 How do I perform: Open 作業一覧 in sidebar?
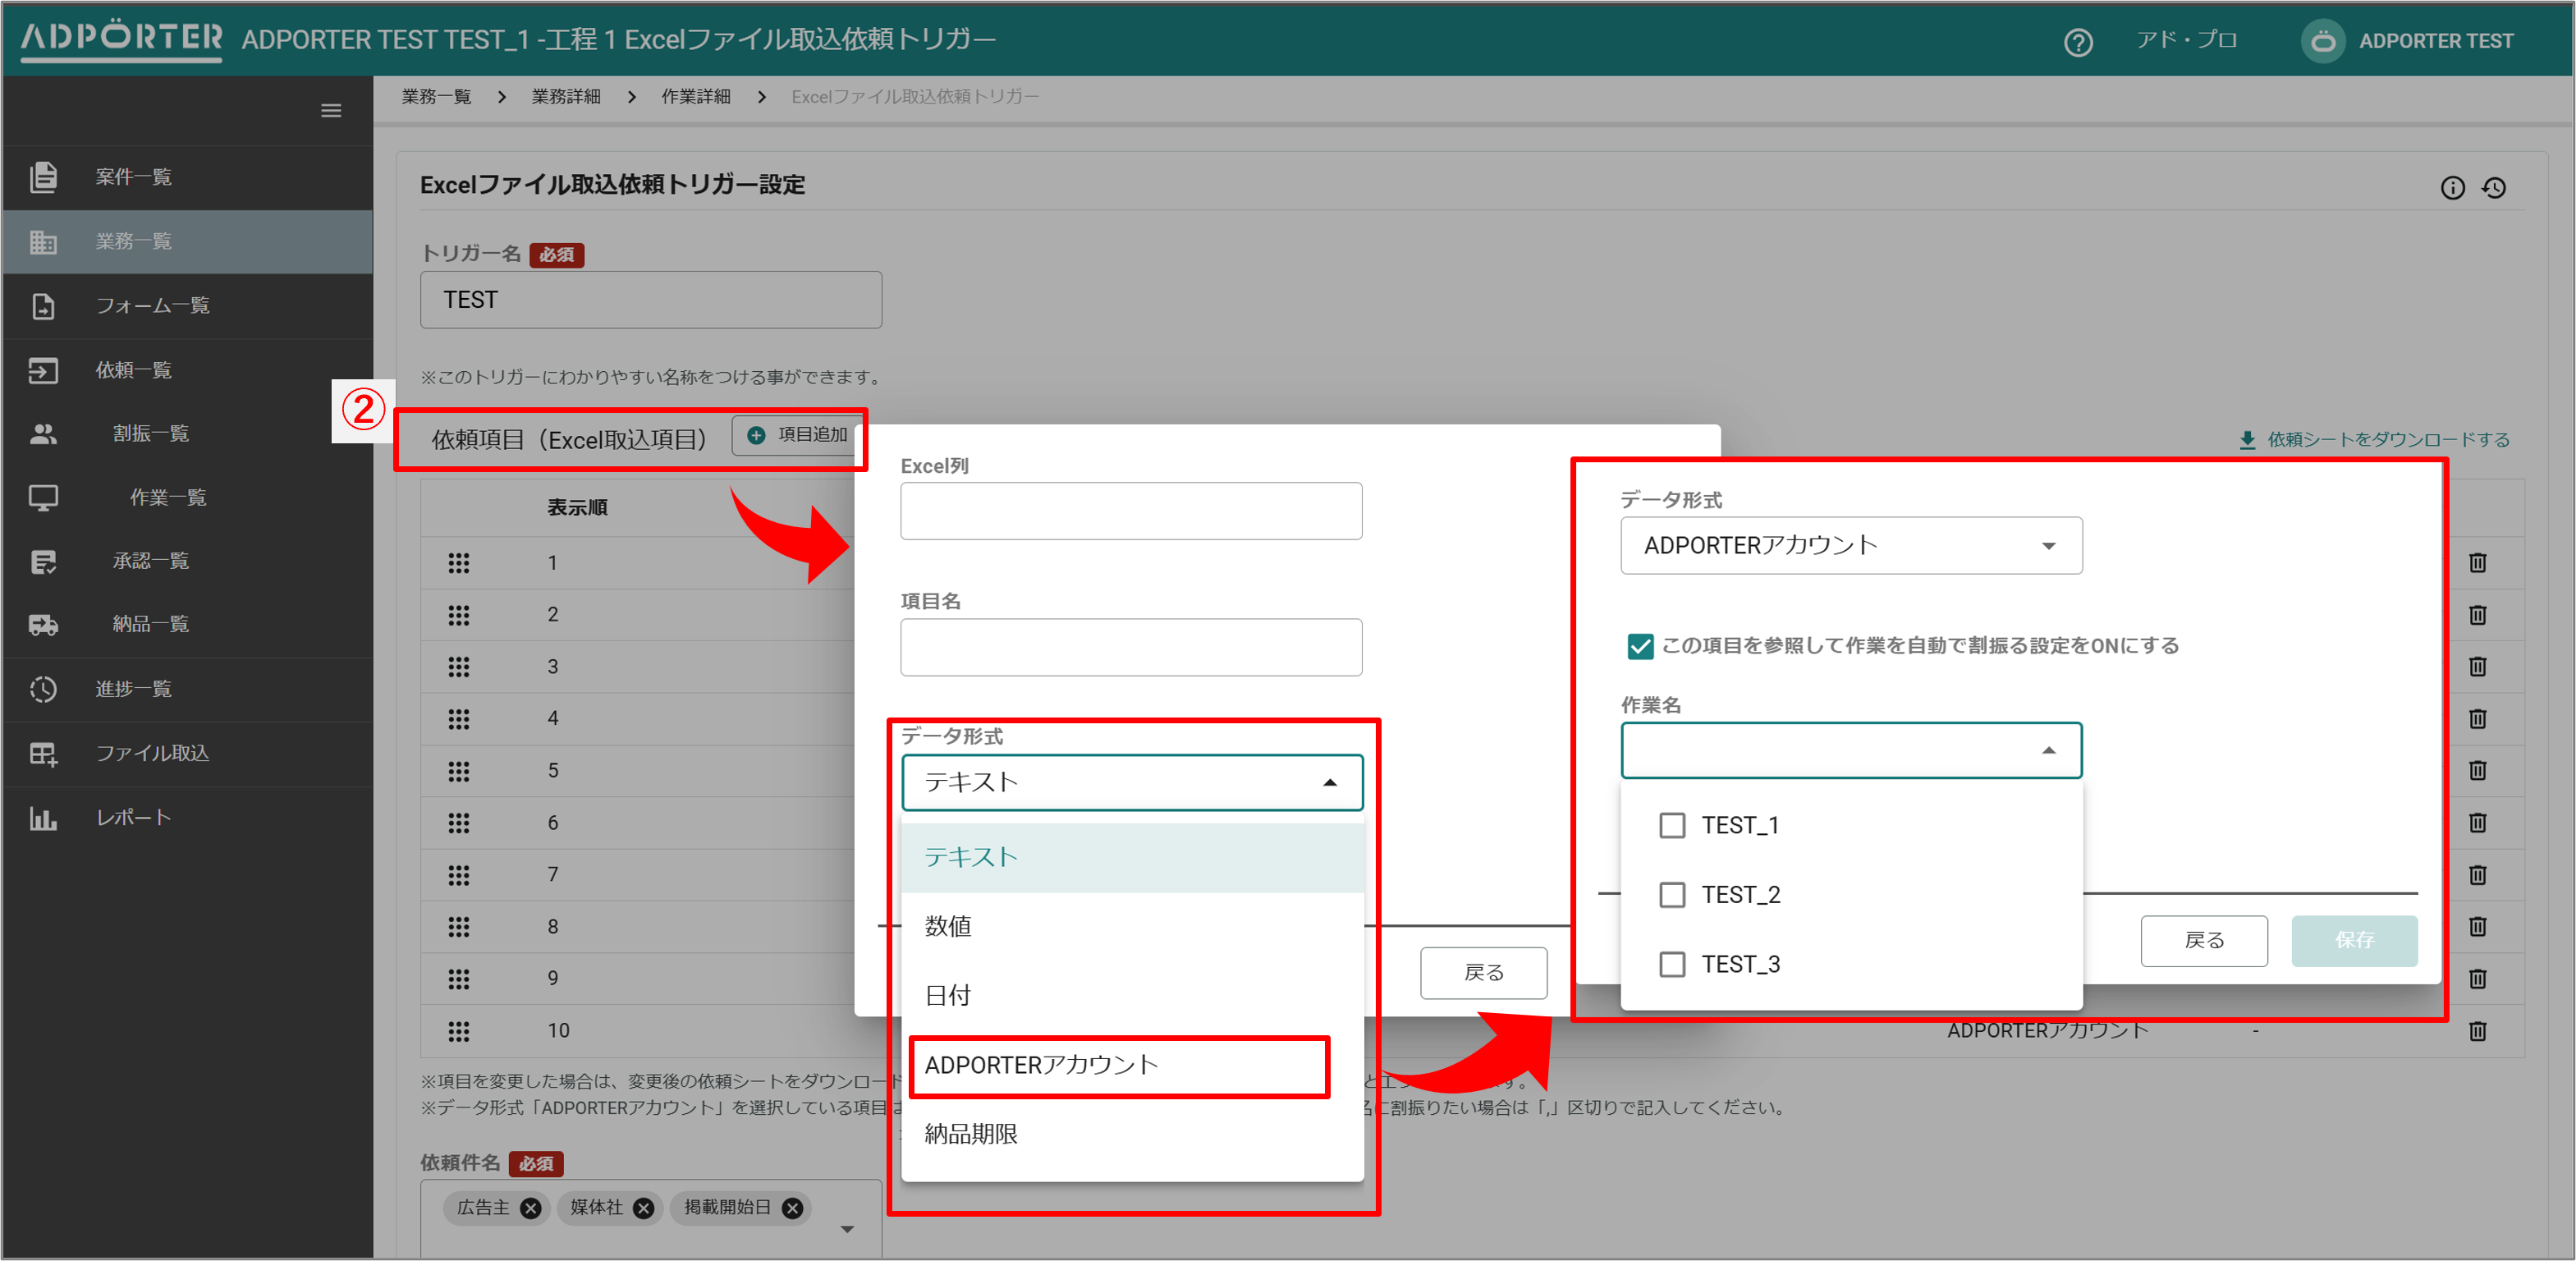pyautogui.click(x=187, y=498)
